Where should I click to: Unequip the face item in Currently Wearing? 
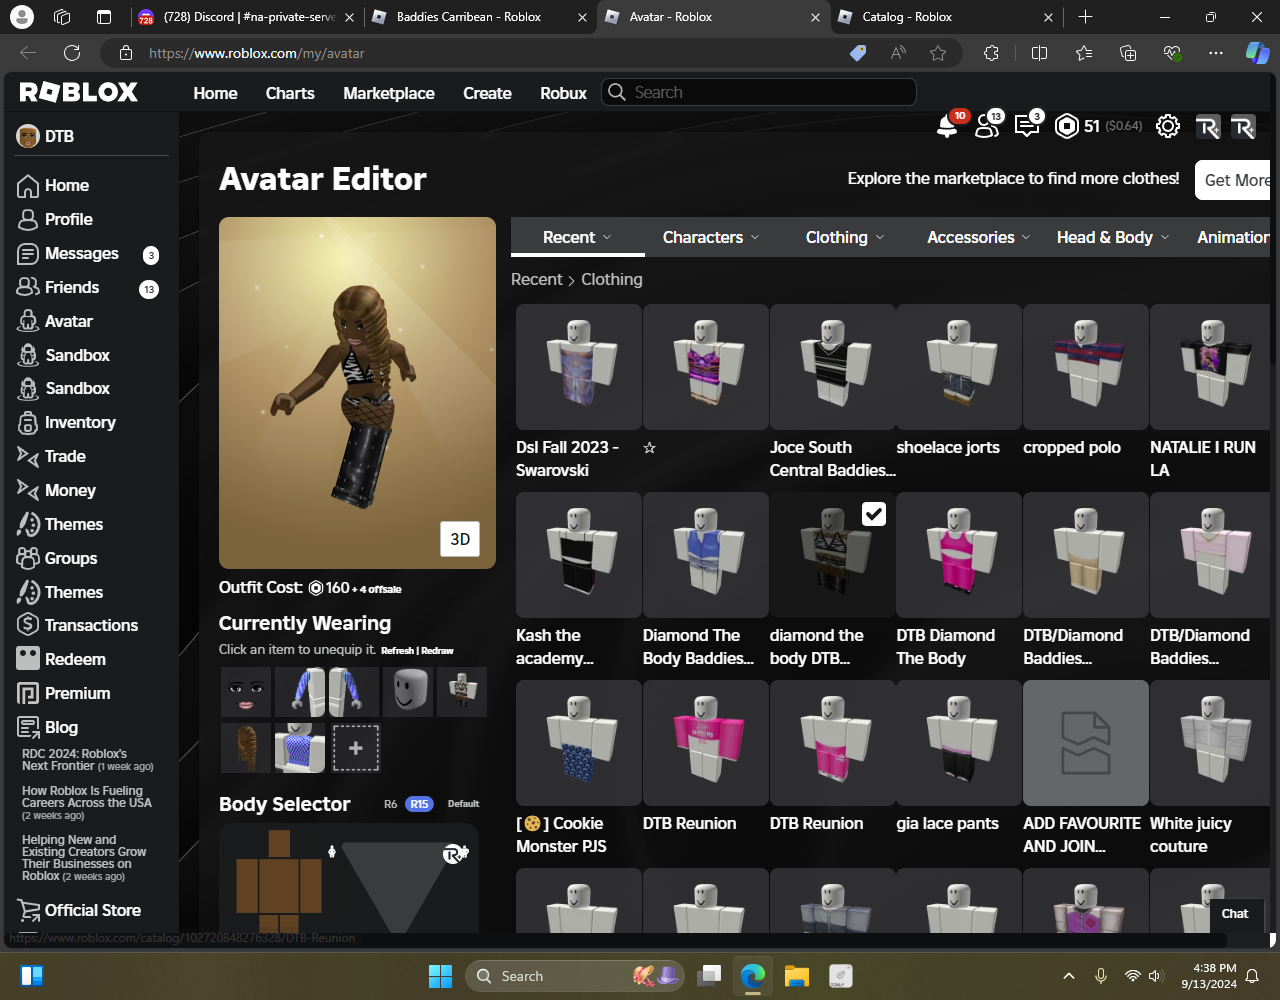[x=245, y=692]
